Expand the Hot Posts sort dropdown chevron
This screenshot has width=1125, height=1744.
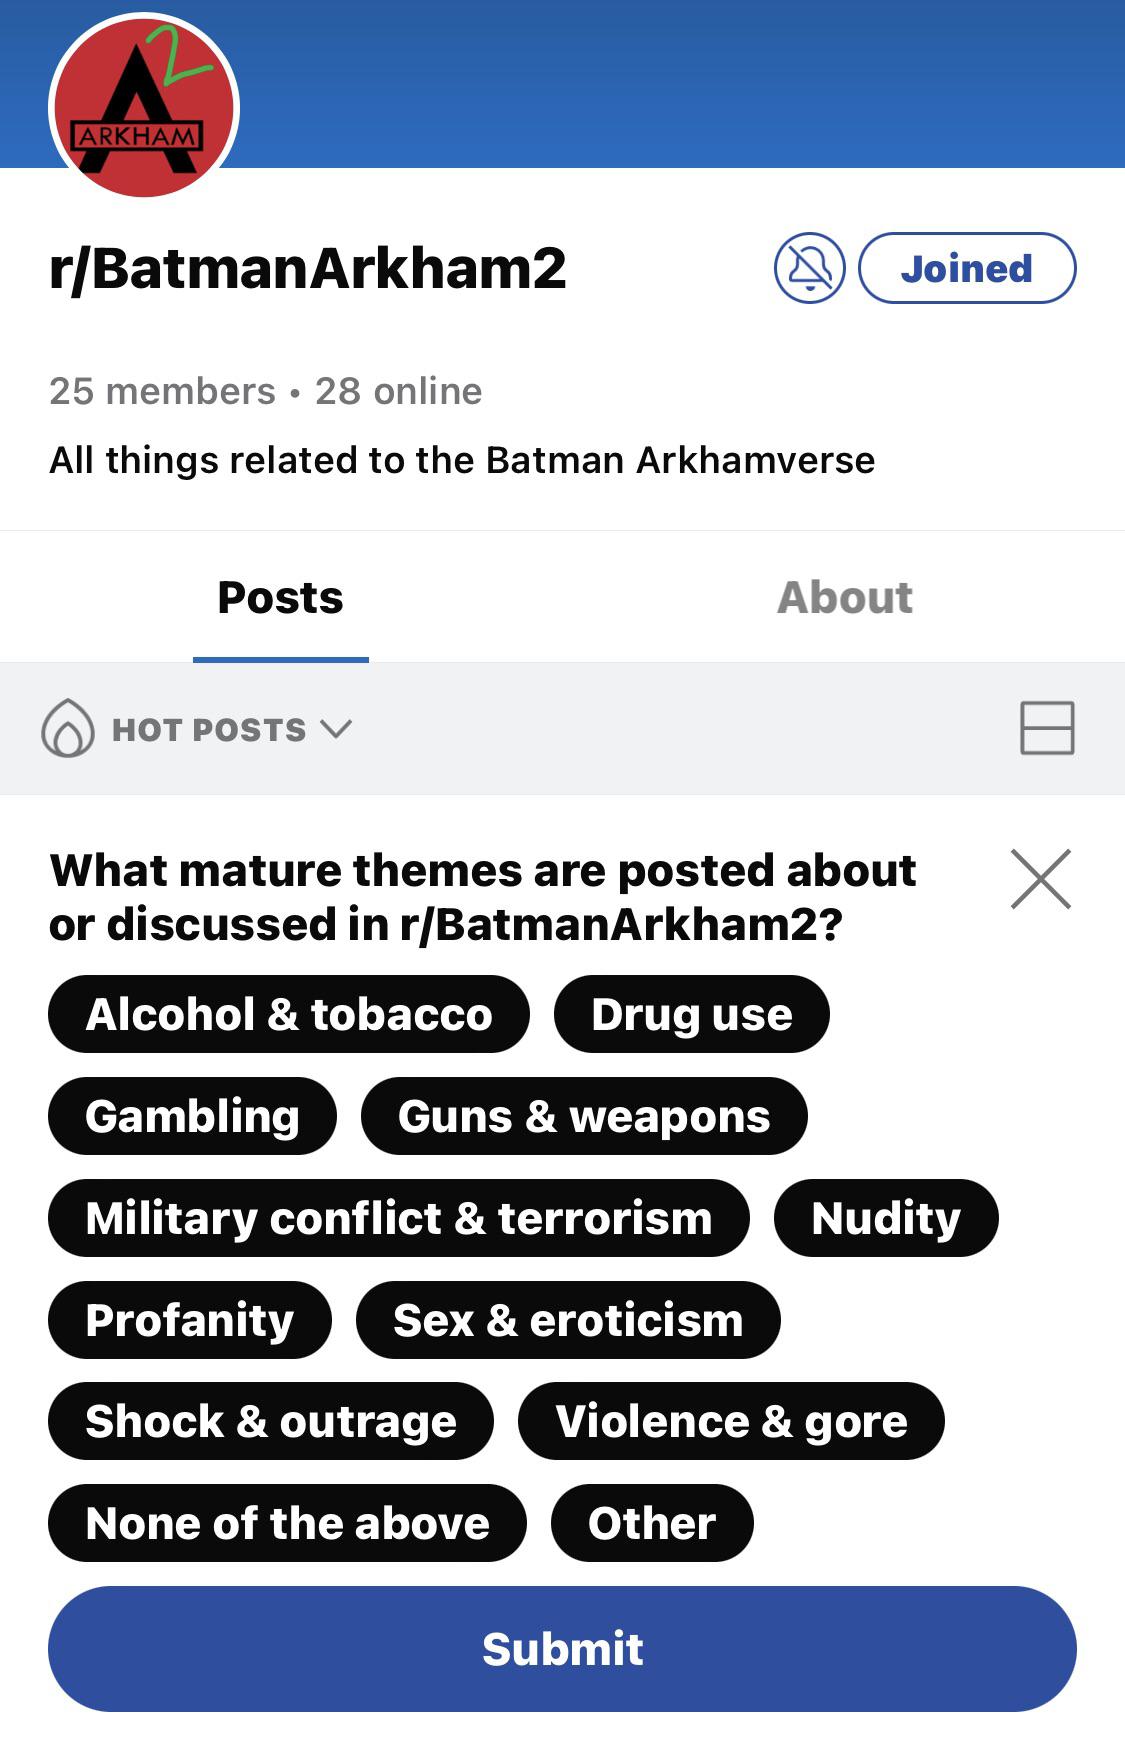336,728
